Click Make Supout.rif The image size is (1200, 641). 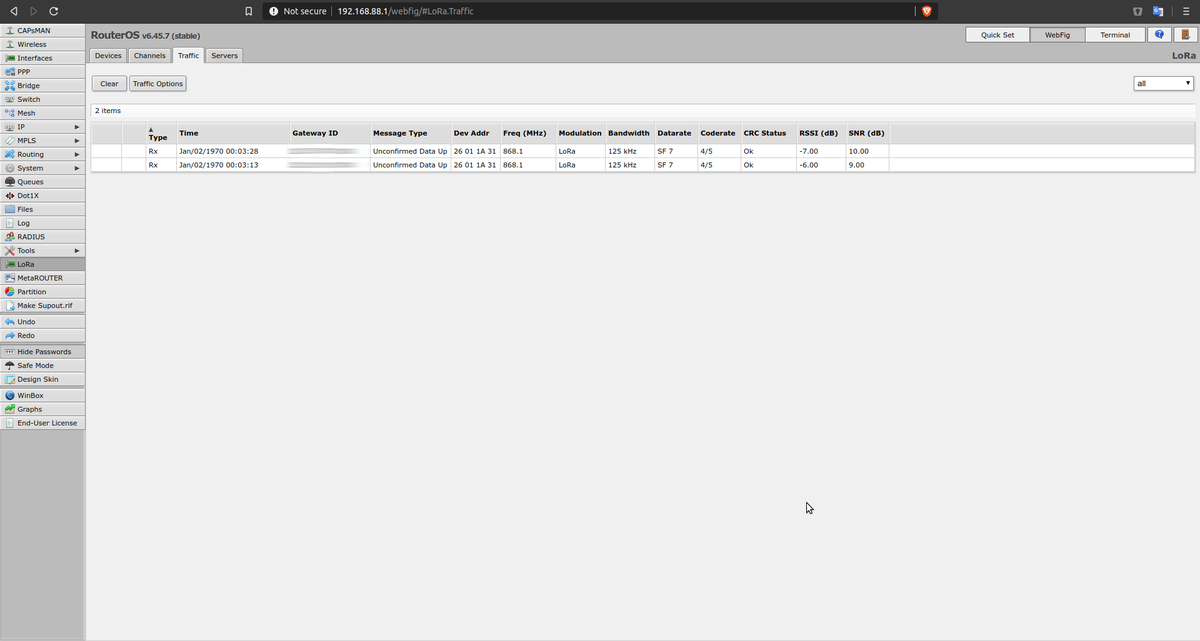43,305
